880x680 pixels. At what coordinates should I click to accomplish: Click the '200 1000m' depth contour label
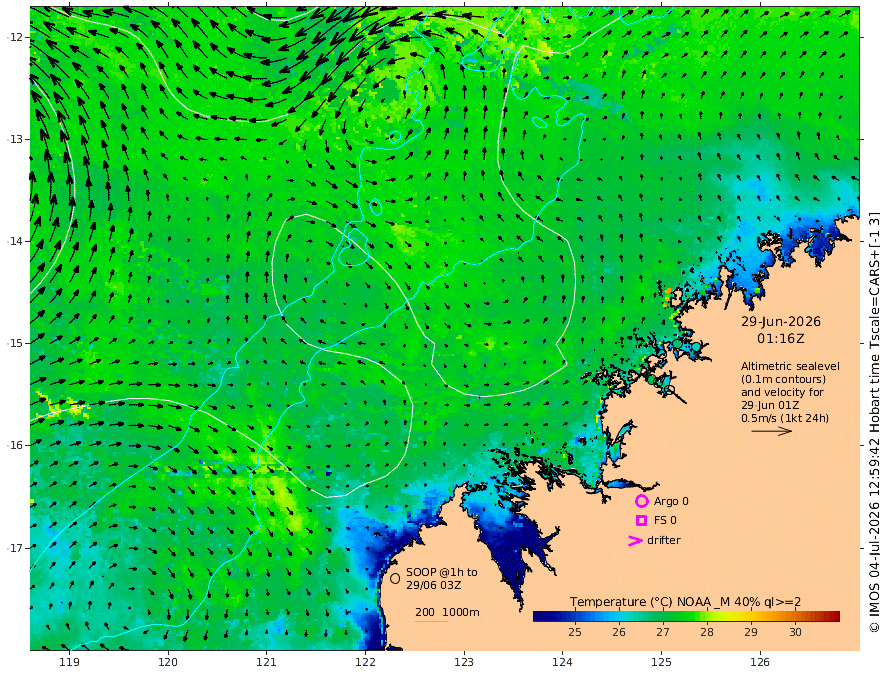pos(447,612)
